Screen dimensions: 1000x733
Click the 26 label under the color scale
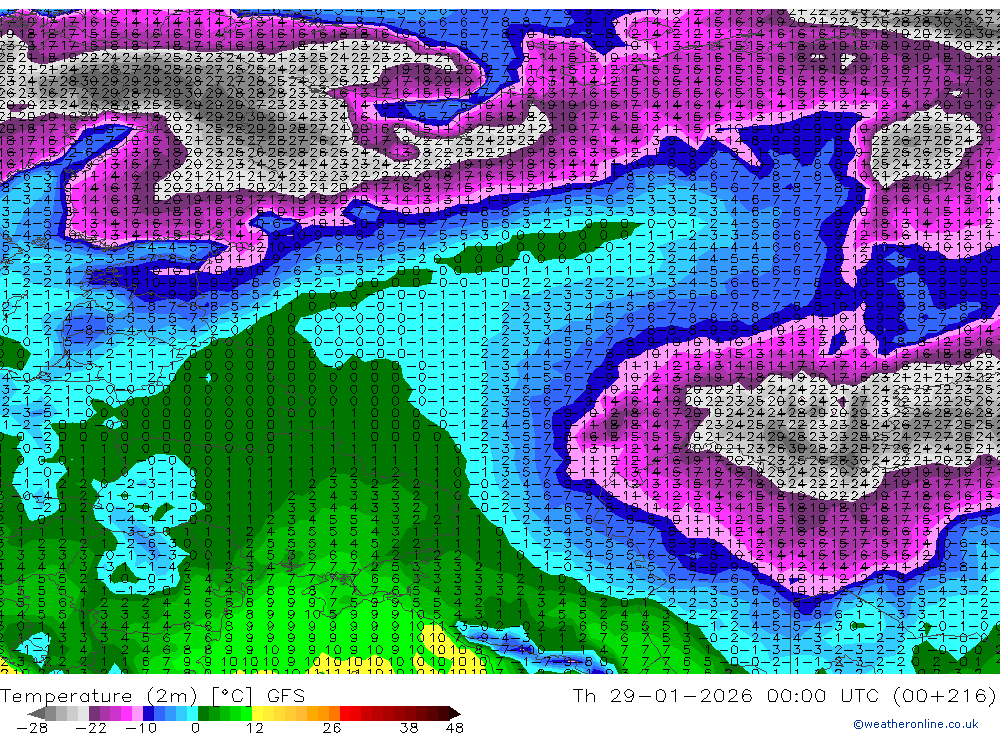point(332,727)
